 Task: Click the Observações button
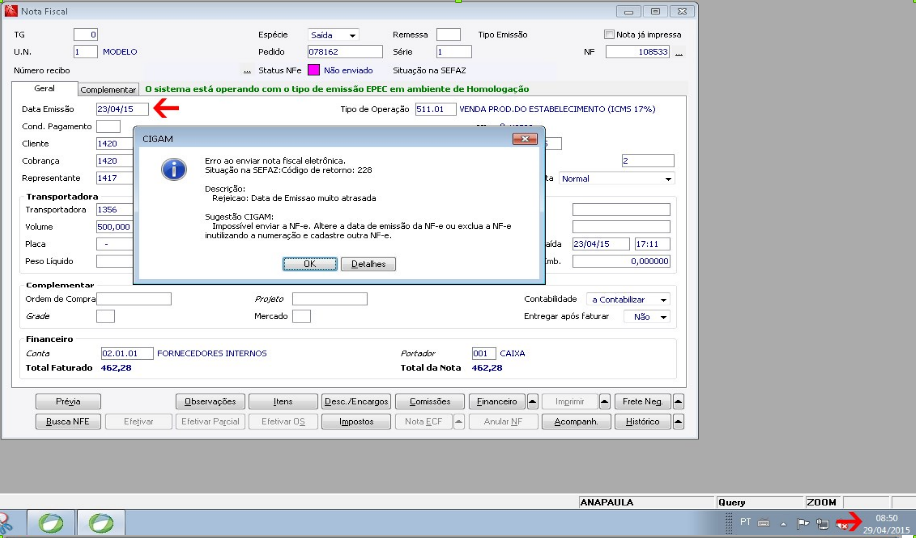210,401
